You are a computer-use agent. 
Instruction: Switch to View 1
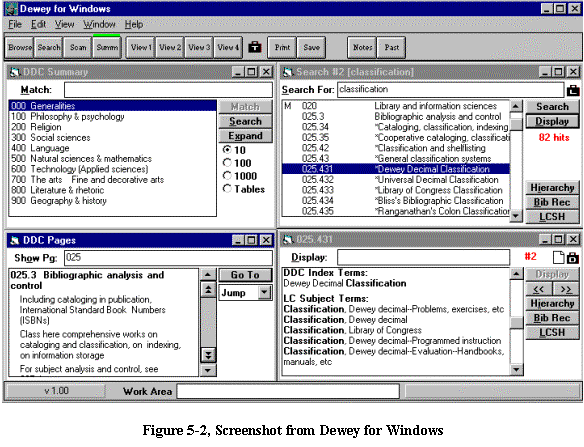point(141,48)
